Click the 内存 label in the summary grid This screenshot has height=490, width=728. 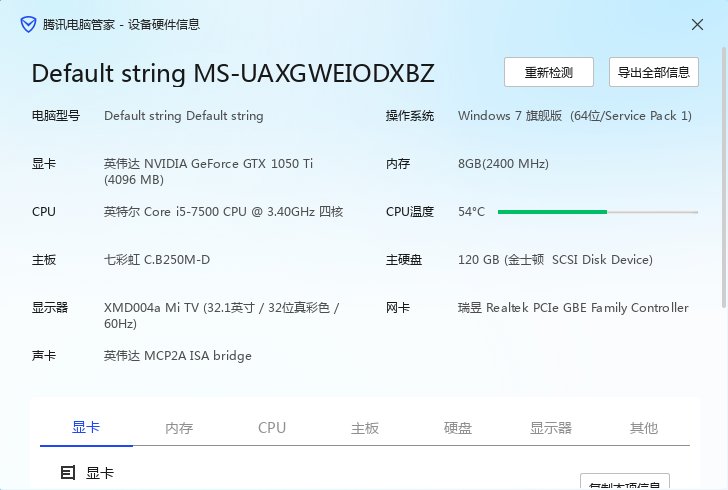click(398, 163)
